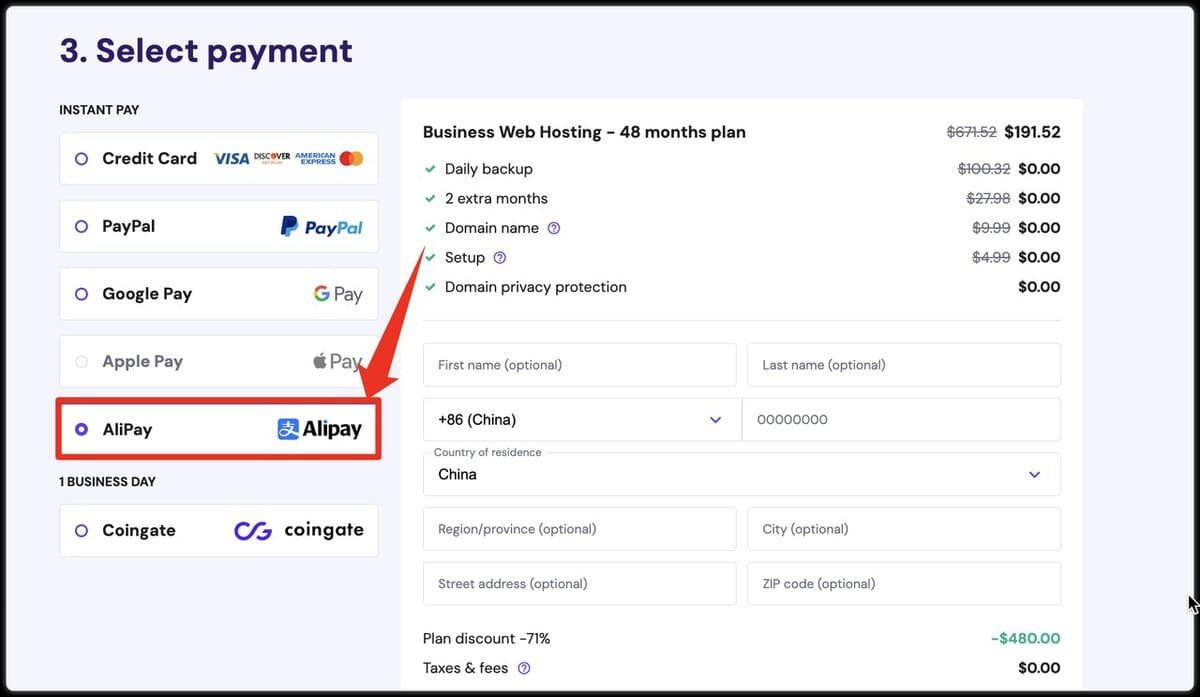Screen dimensions: 1200x697
Task: Click the Business Web Hosting plan title
Action: pyautogui.click(x=584, y=132)
